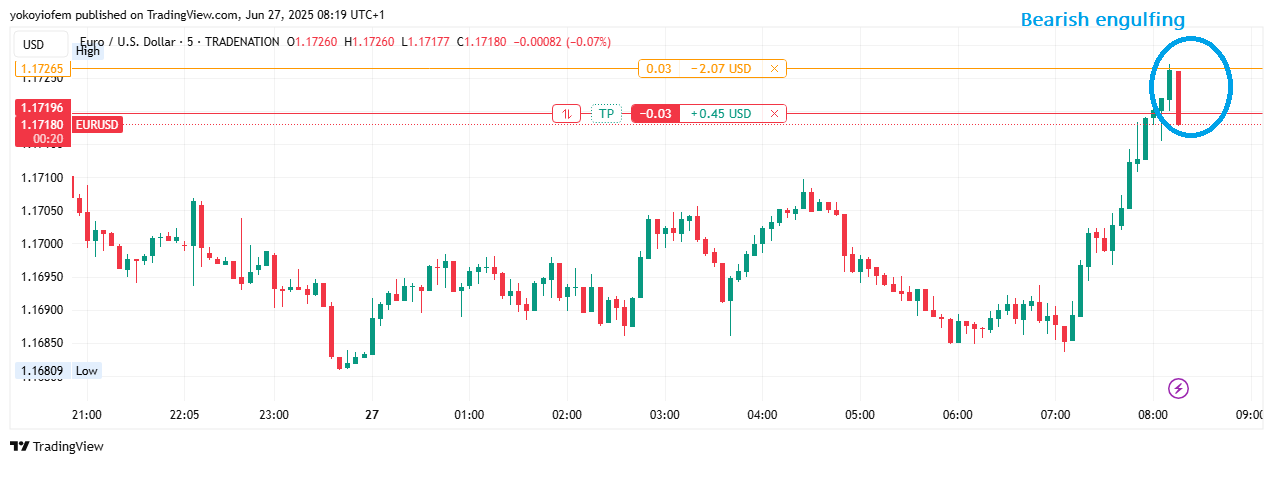
Task: Click the red 1.17196 position price label
Action: click(x=41, y=108)
